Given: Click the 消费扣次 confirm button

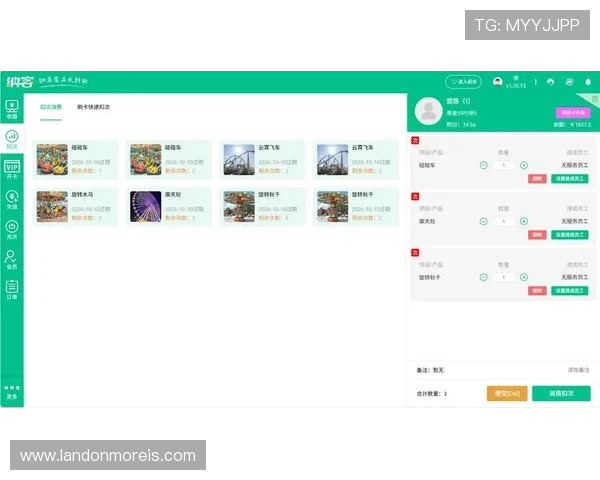Looking at the screenshot, I should click(561, 393).
